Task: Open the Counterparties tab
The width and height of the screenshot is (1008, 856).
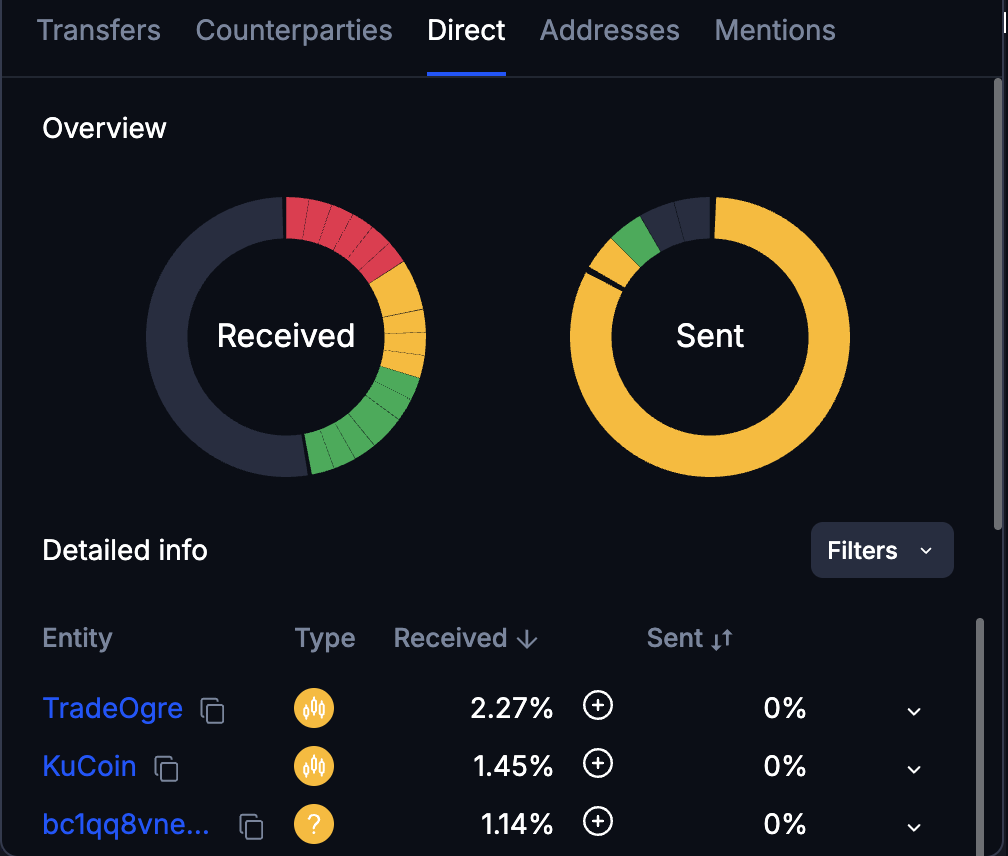Action: click(x=294, y=30)
